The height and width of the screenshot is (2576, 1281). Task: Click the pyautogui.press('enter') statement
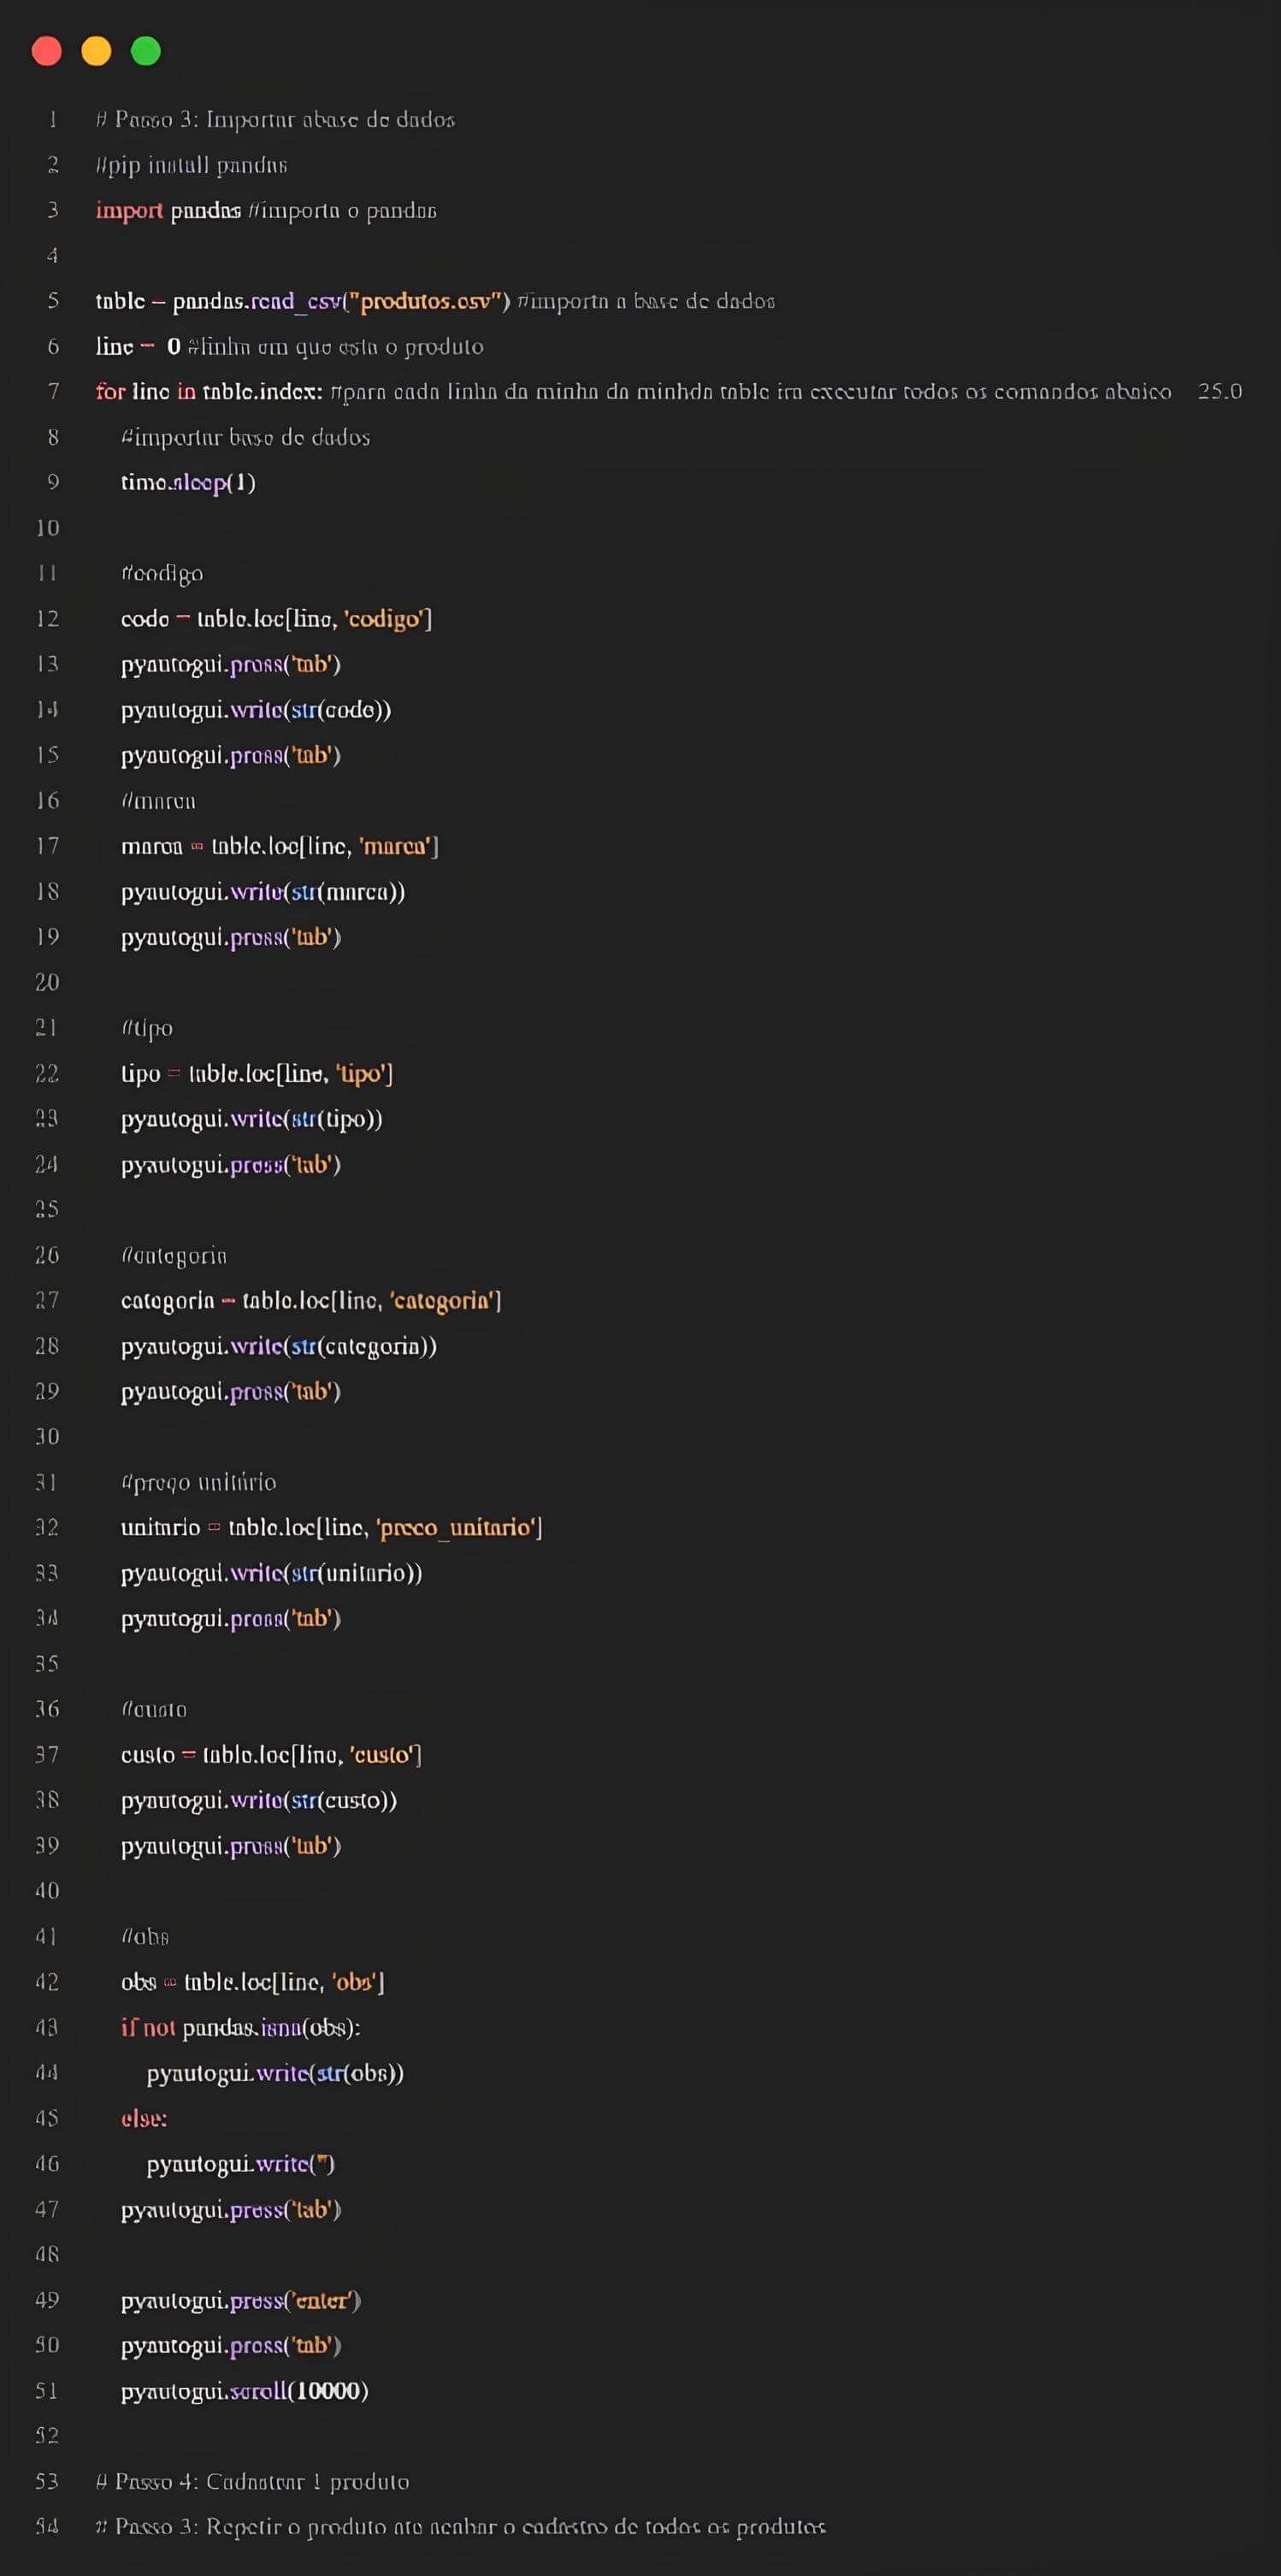coord(240,2300)
